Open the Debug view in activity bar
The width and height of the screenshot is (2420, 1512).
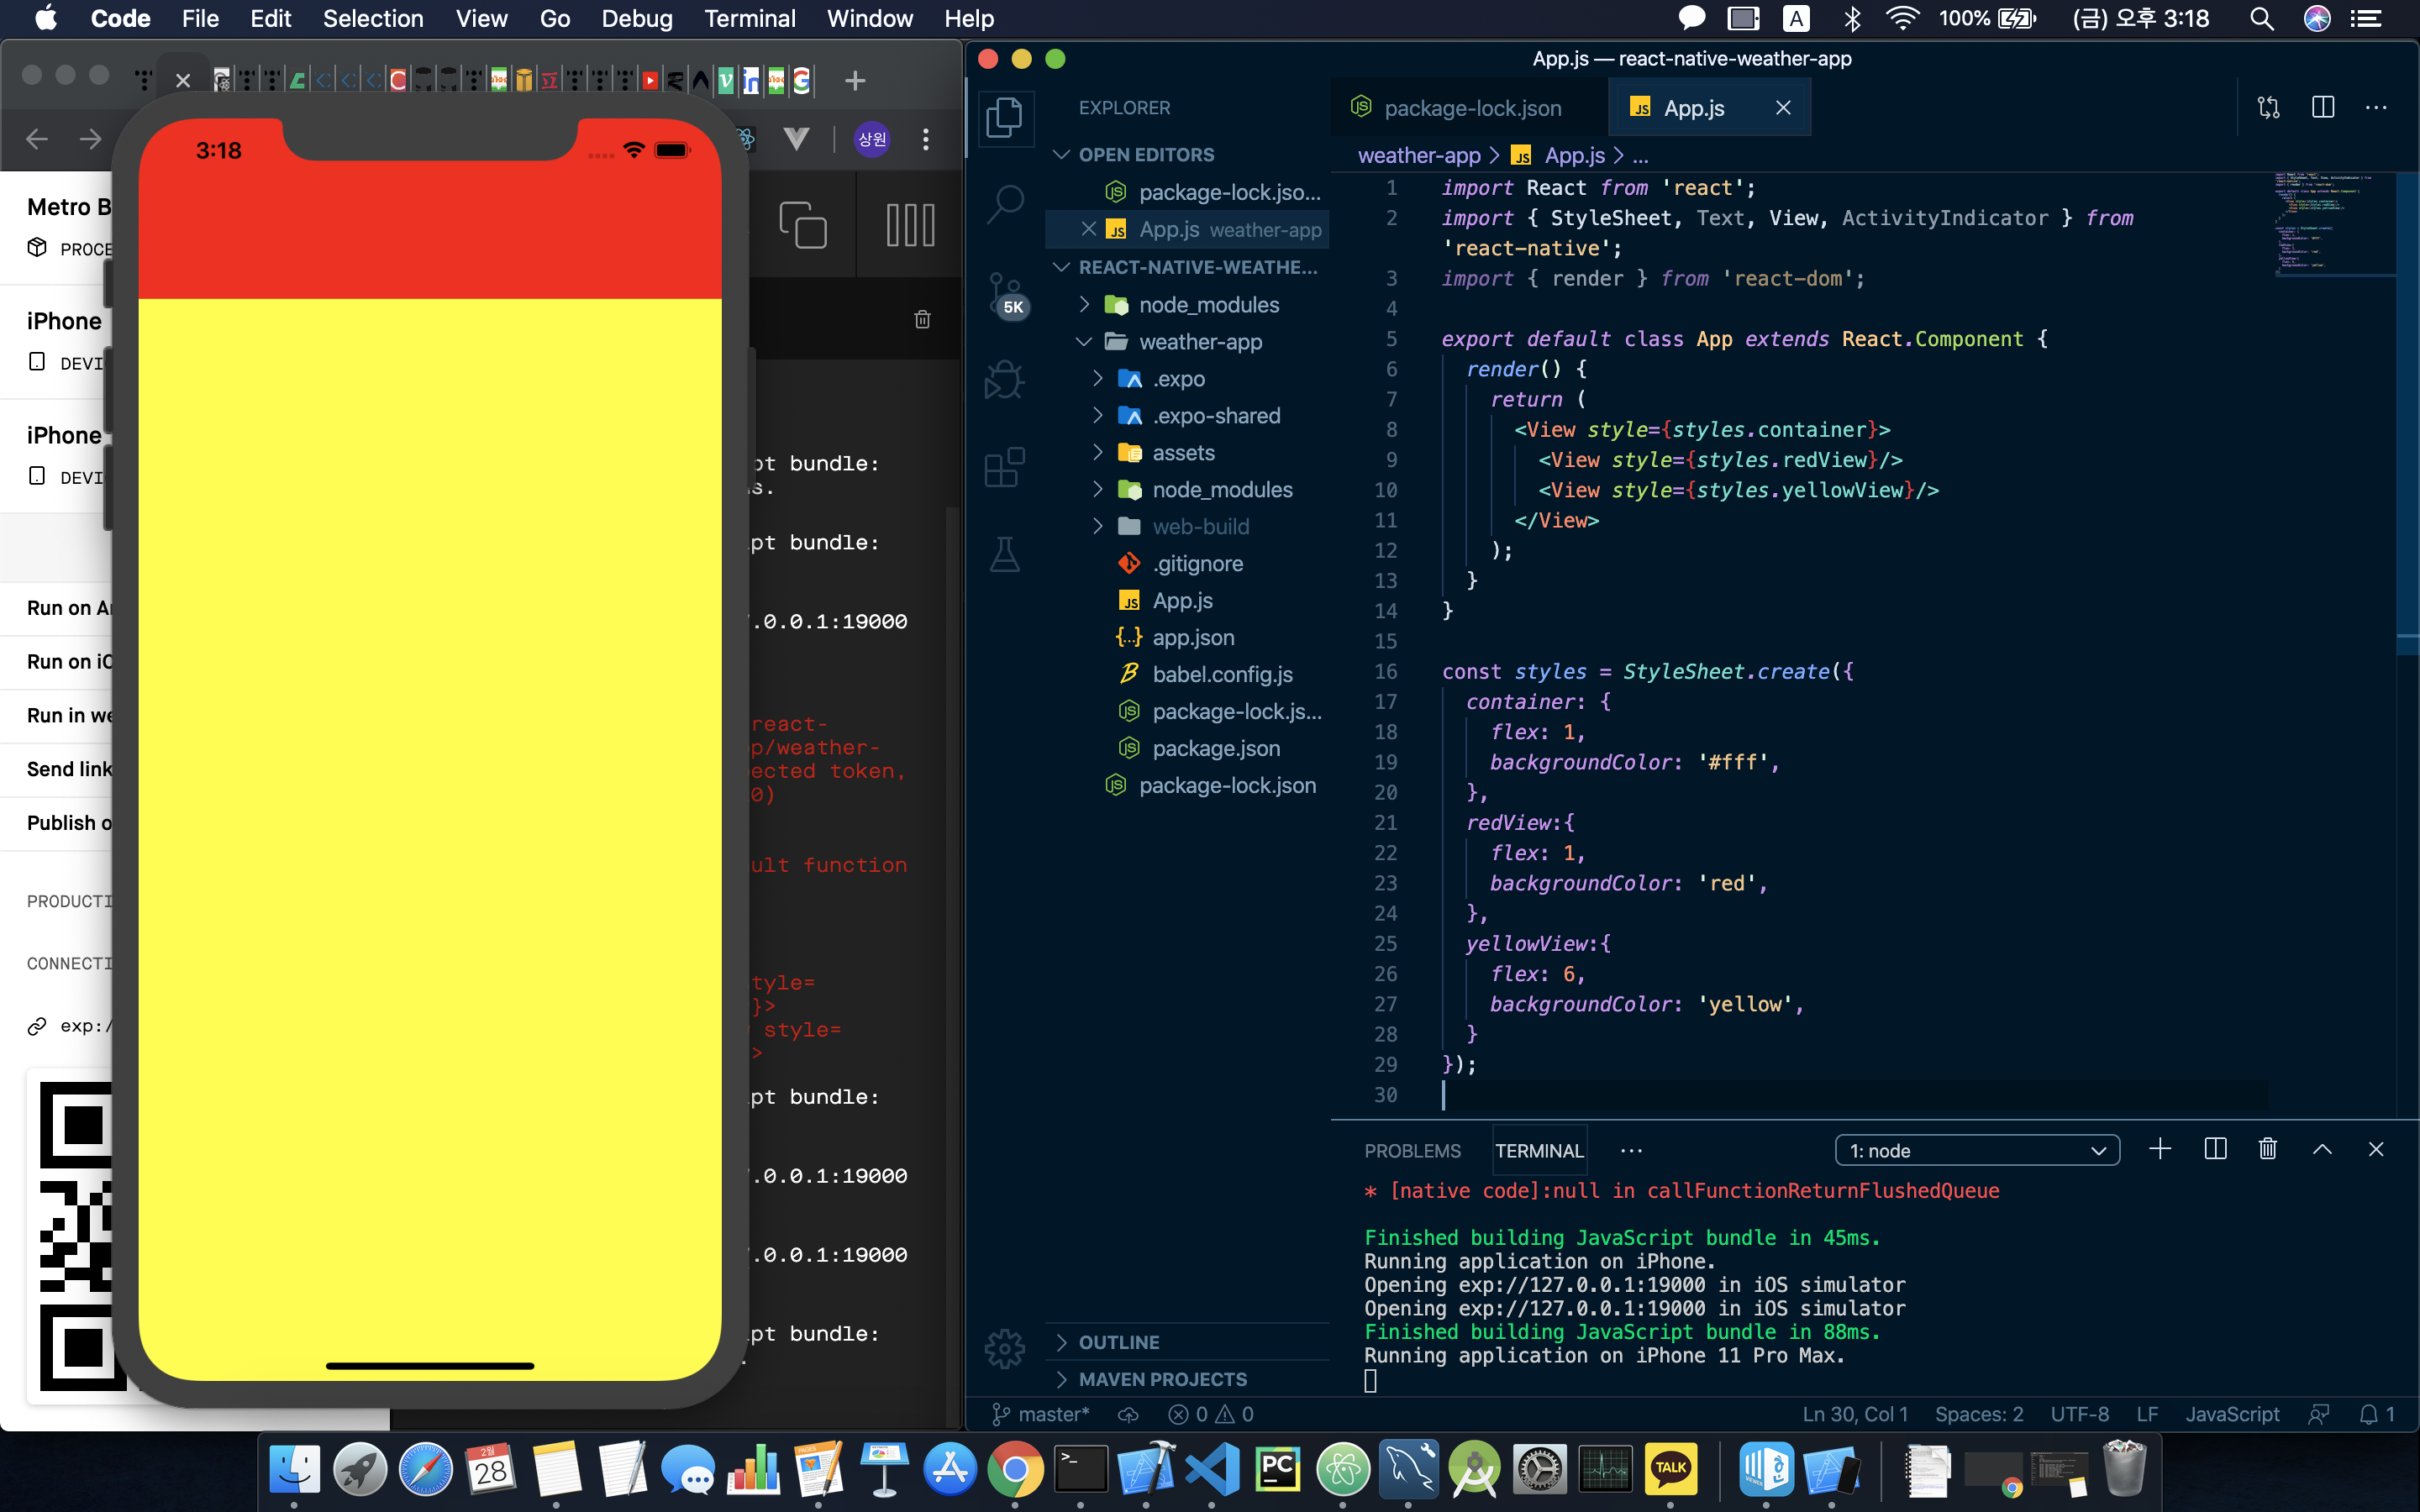[1004, 379]
